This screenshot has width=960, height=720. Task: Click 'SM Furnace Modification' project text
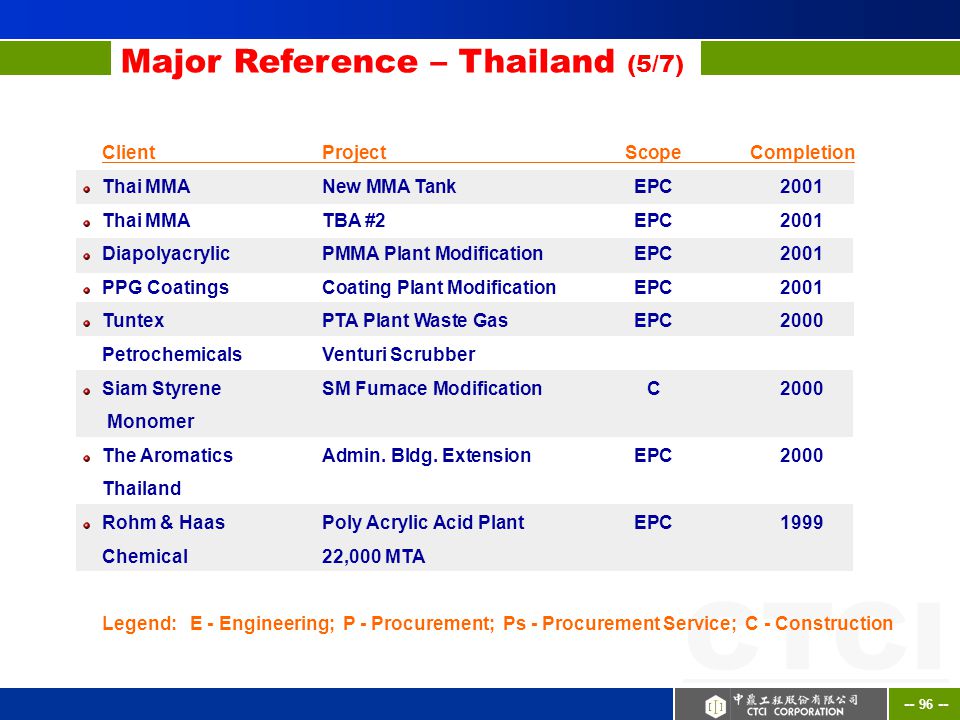click(x=432, y=388)
